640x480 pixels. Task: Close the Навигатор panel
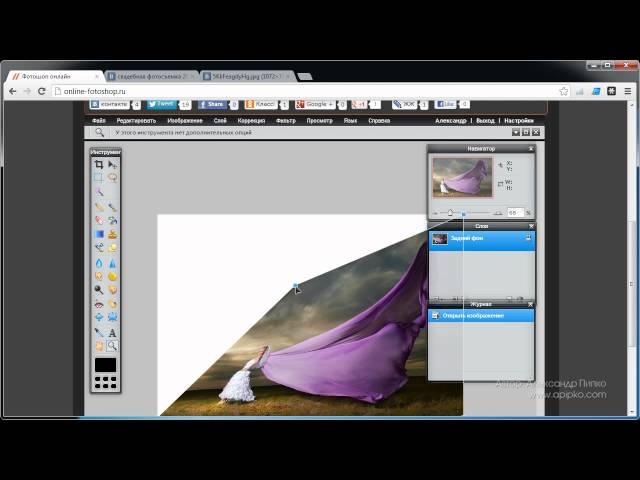click(x=531, y=149)
